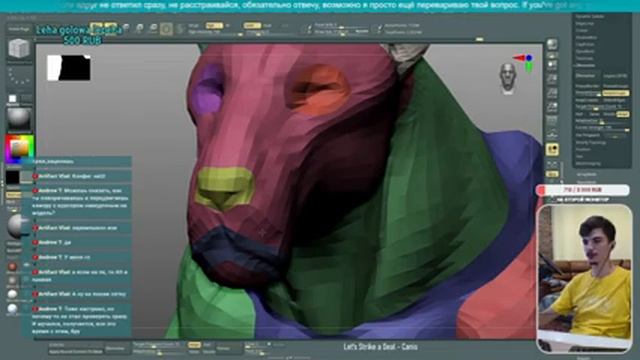Click the Half button in right panel
This screenshot has height=360, width=640.
pos(579,114)
